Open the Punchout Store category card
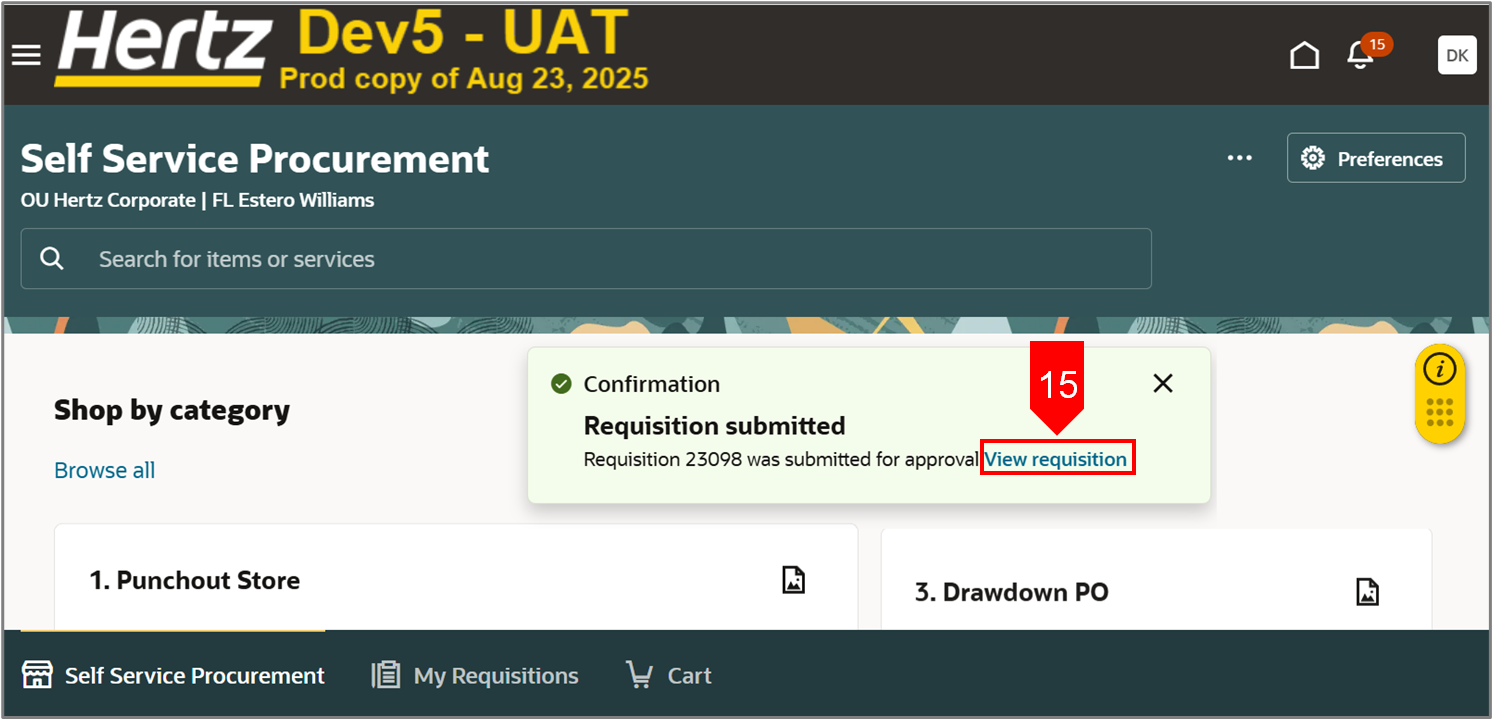 456,577
